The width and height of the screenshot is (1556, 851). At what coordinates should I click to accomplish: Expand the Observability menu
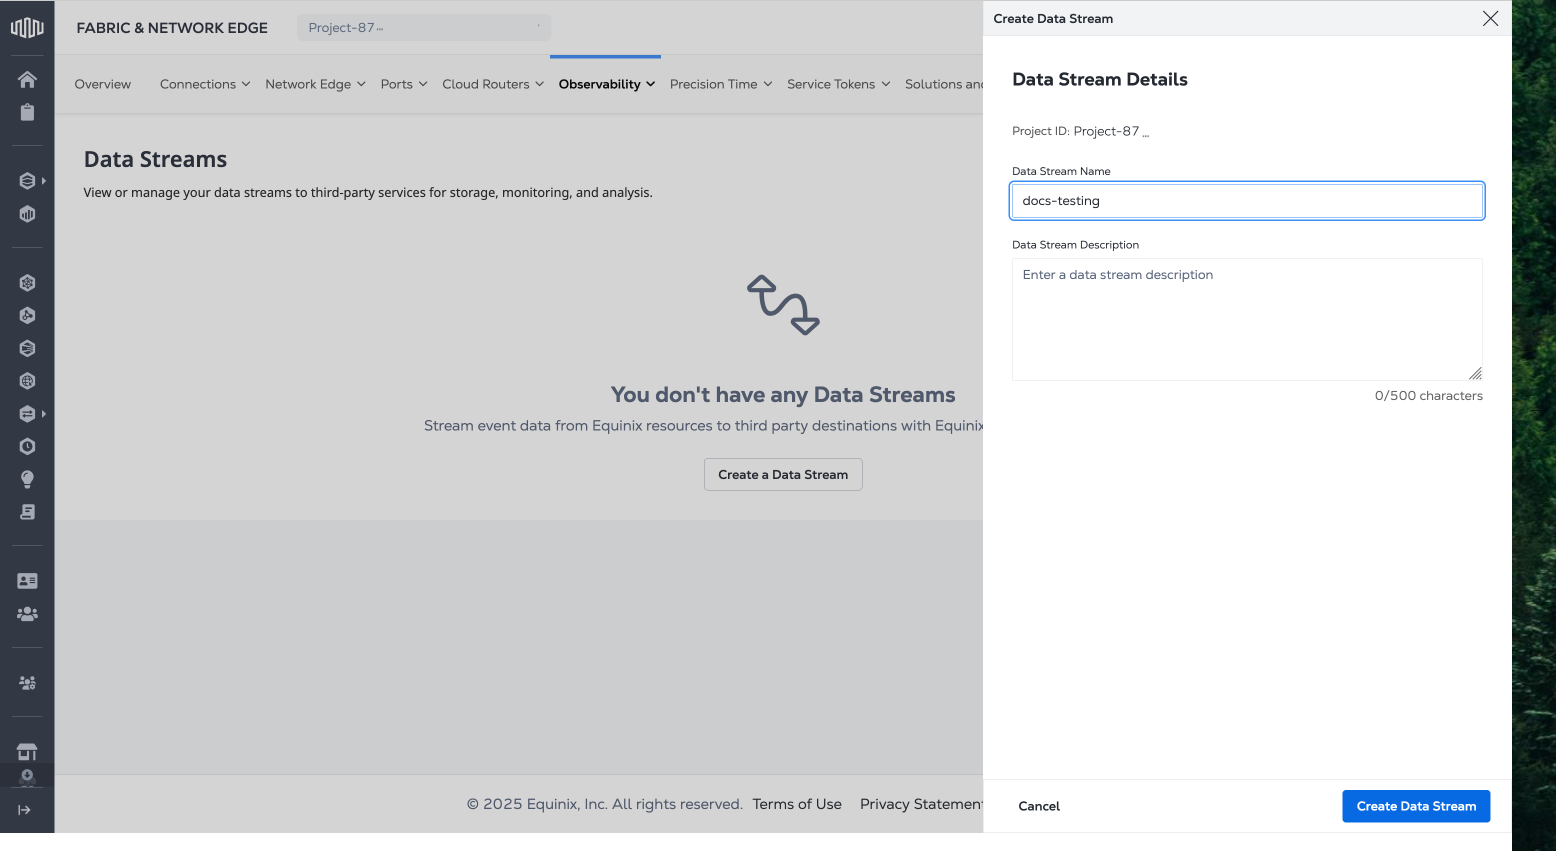tap(606, 84)
